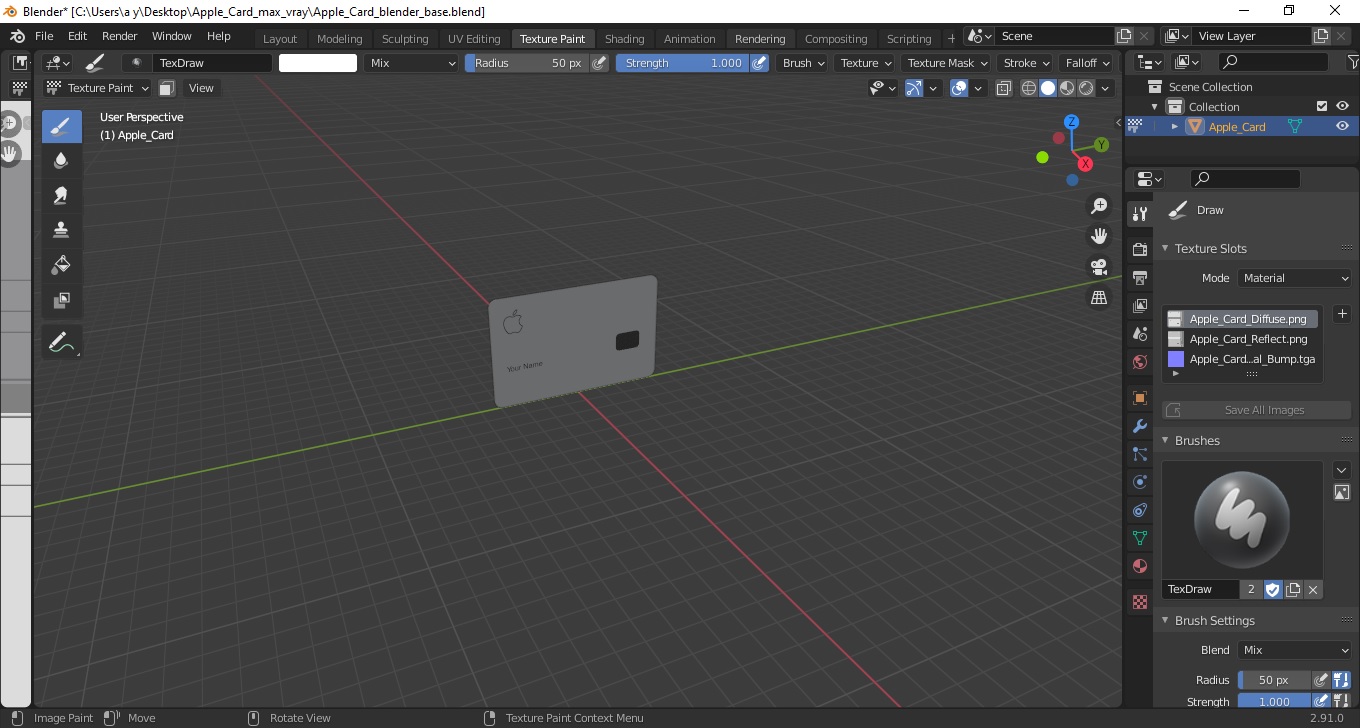Open the Object Data mesh tab
1360x728 pixels.
coord(1139,538)
